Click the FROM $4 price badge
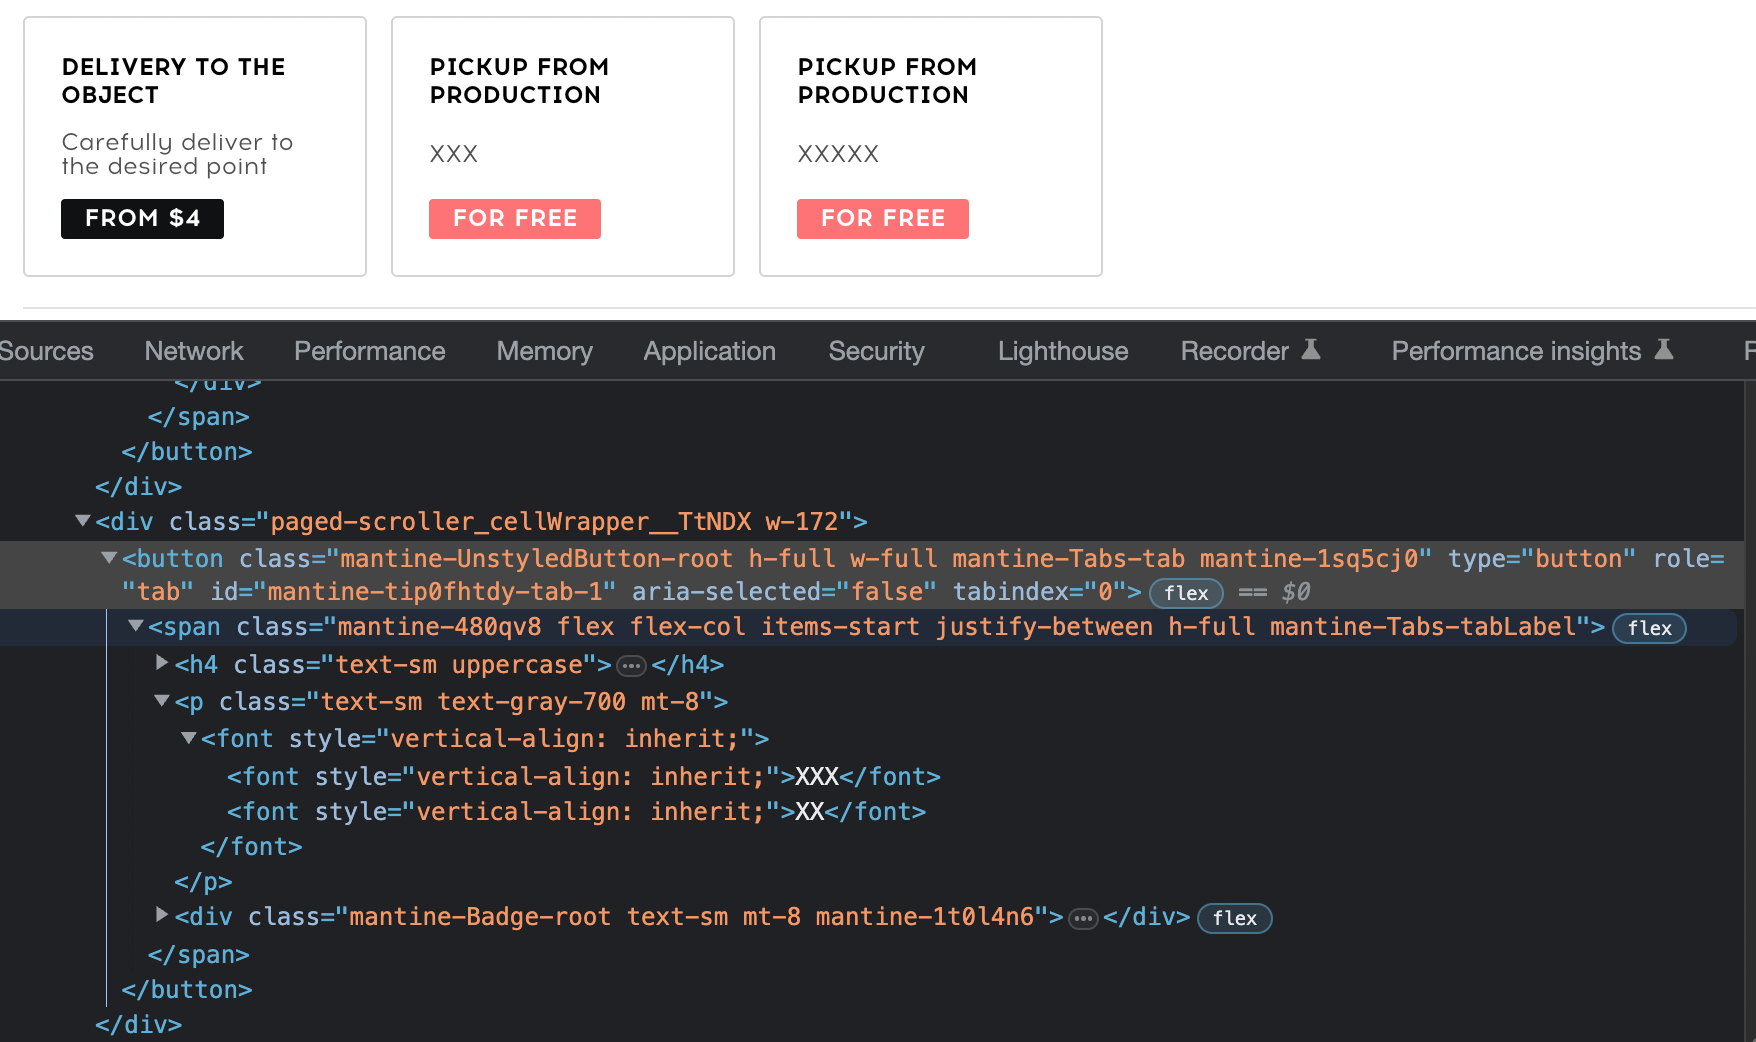Screen dimensions: 1756x1042 pos(142,218)
